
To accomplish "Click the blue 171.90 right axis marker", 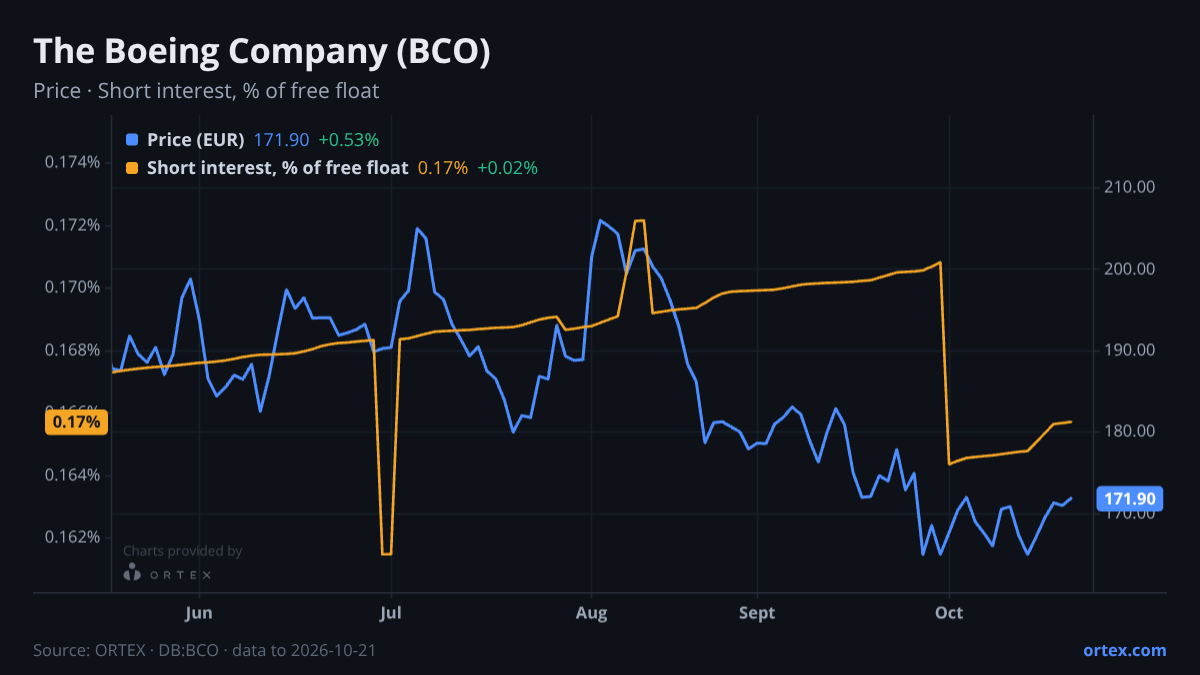I will [1131, 498].
